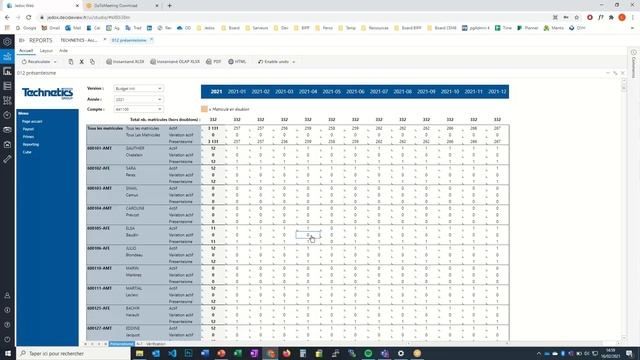Go back in browser history
Viewport: 640px width, 360px height.
pyautogui.click(x=7, y=18)
